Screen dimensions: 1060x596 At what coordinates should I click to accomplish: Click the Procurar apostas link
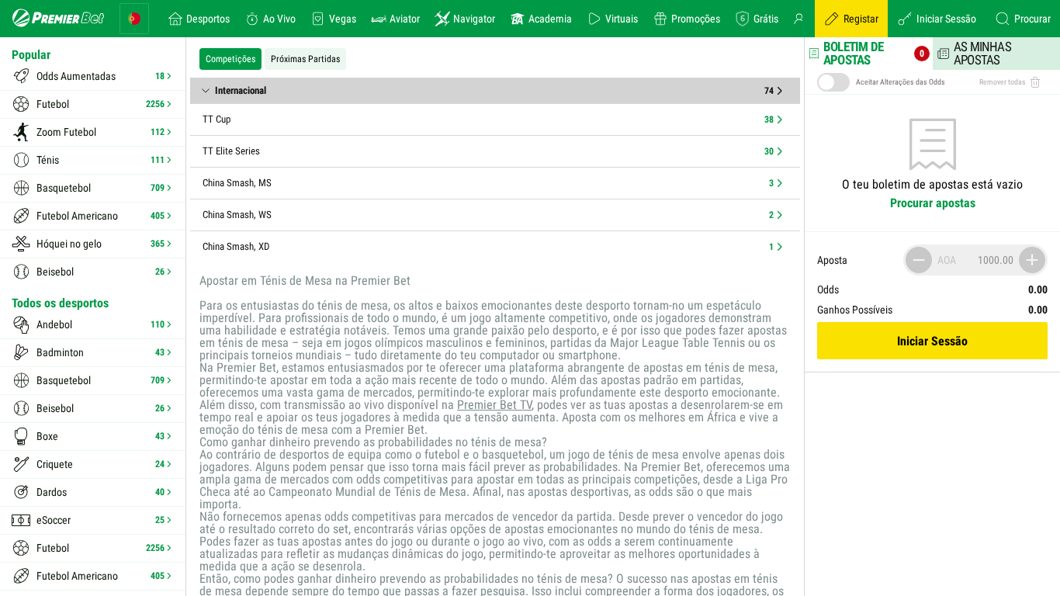tap(932, 203)
